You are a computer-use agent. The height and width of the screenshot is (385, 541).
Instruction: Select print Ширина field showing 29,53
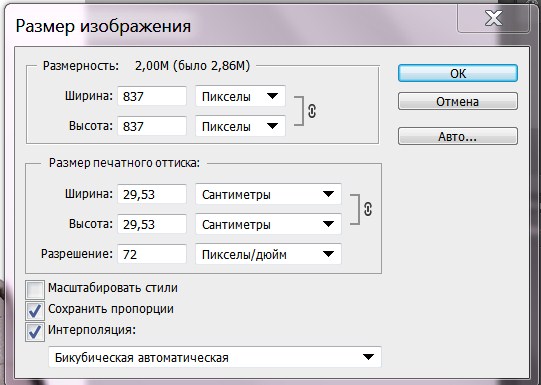(152, 194)
